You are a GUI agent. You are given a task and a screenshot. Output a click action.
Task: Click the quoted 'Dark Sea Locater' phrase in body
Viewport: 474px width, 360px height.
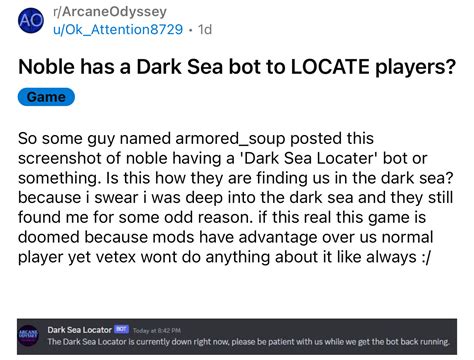[x=310, y=158]
